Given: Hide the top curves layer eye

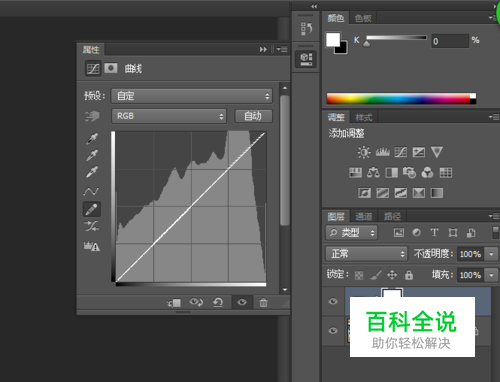Looking at the screenshot, I should pyautogui.click(x=333, y=301).
